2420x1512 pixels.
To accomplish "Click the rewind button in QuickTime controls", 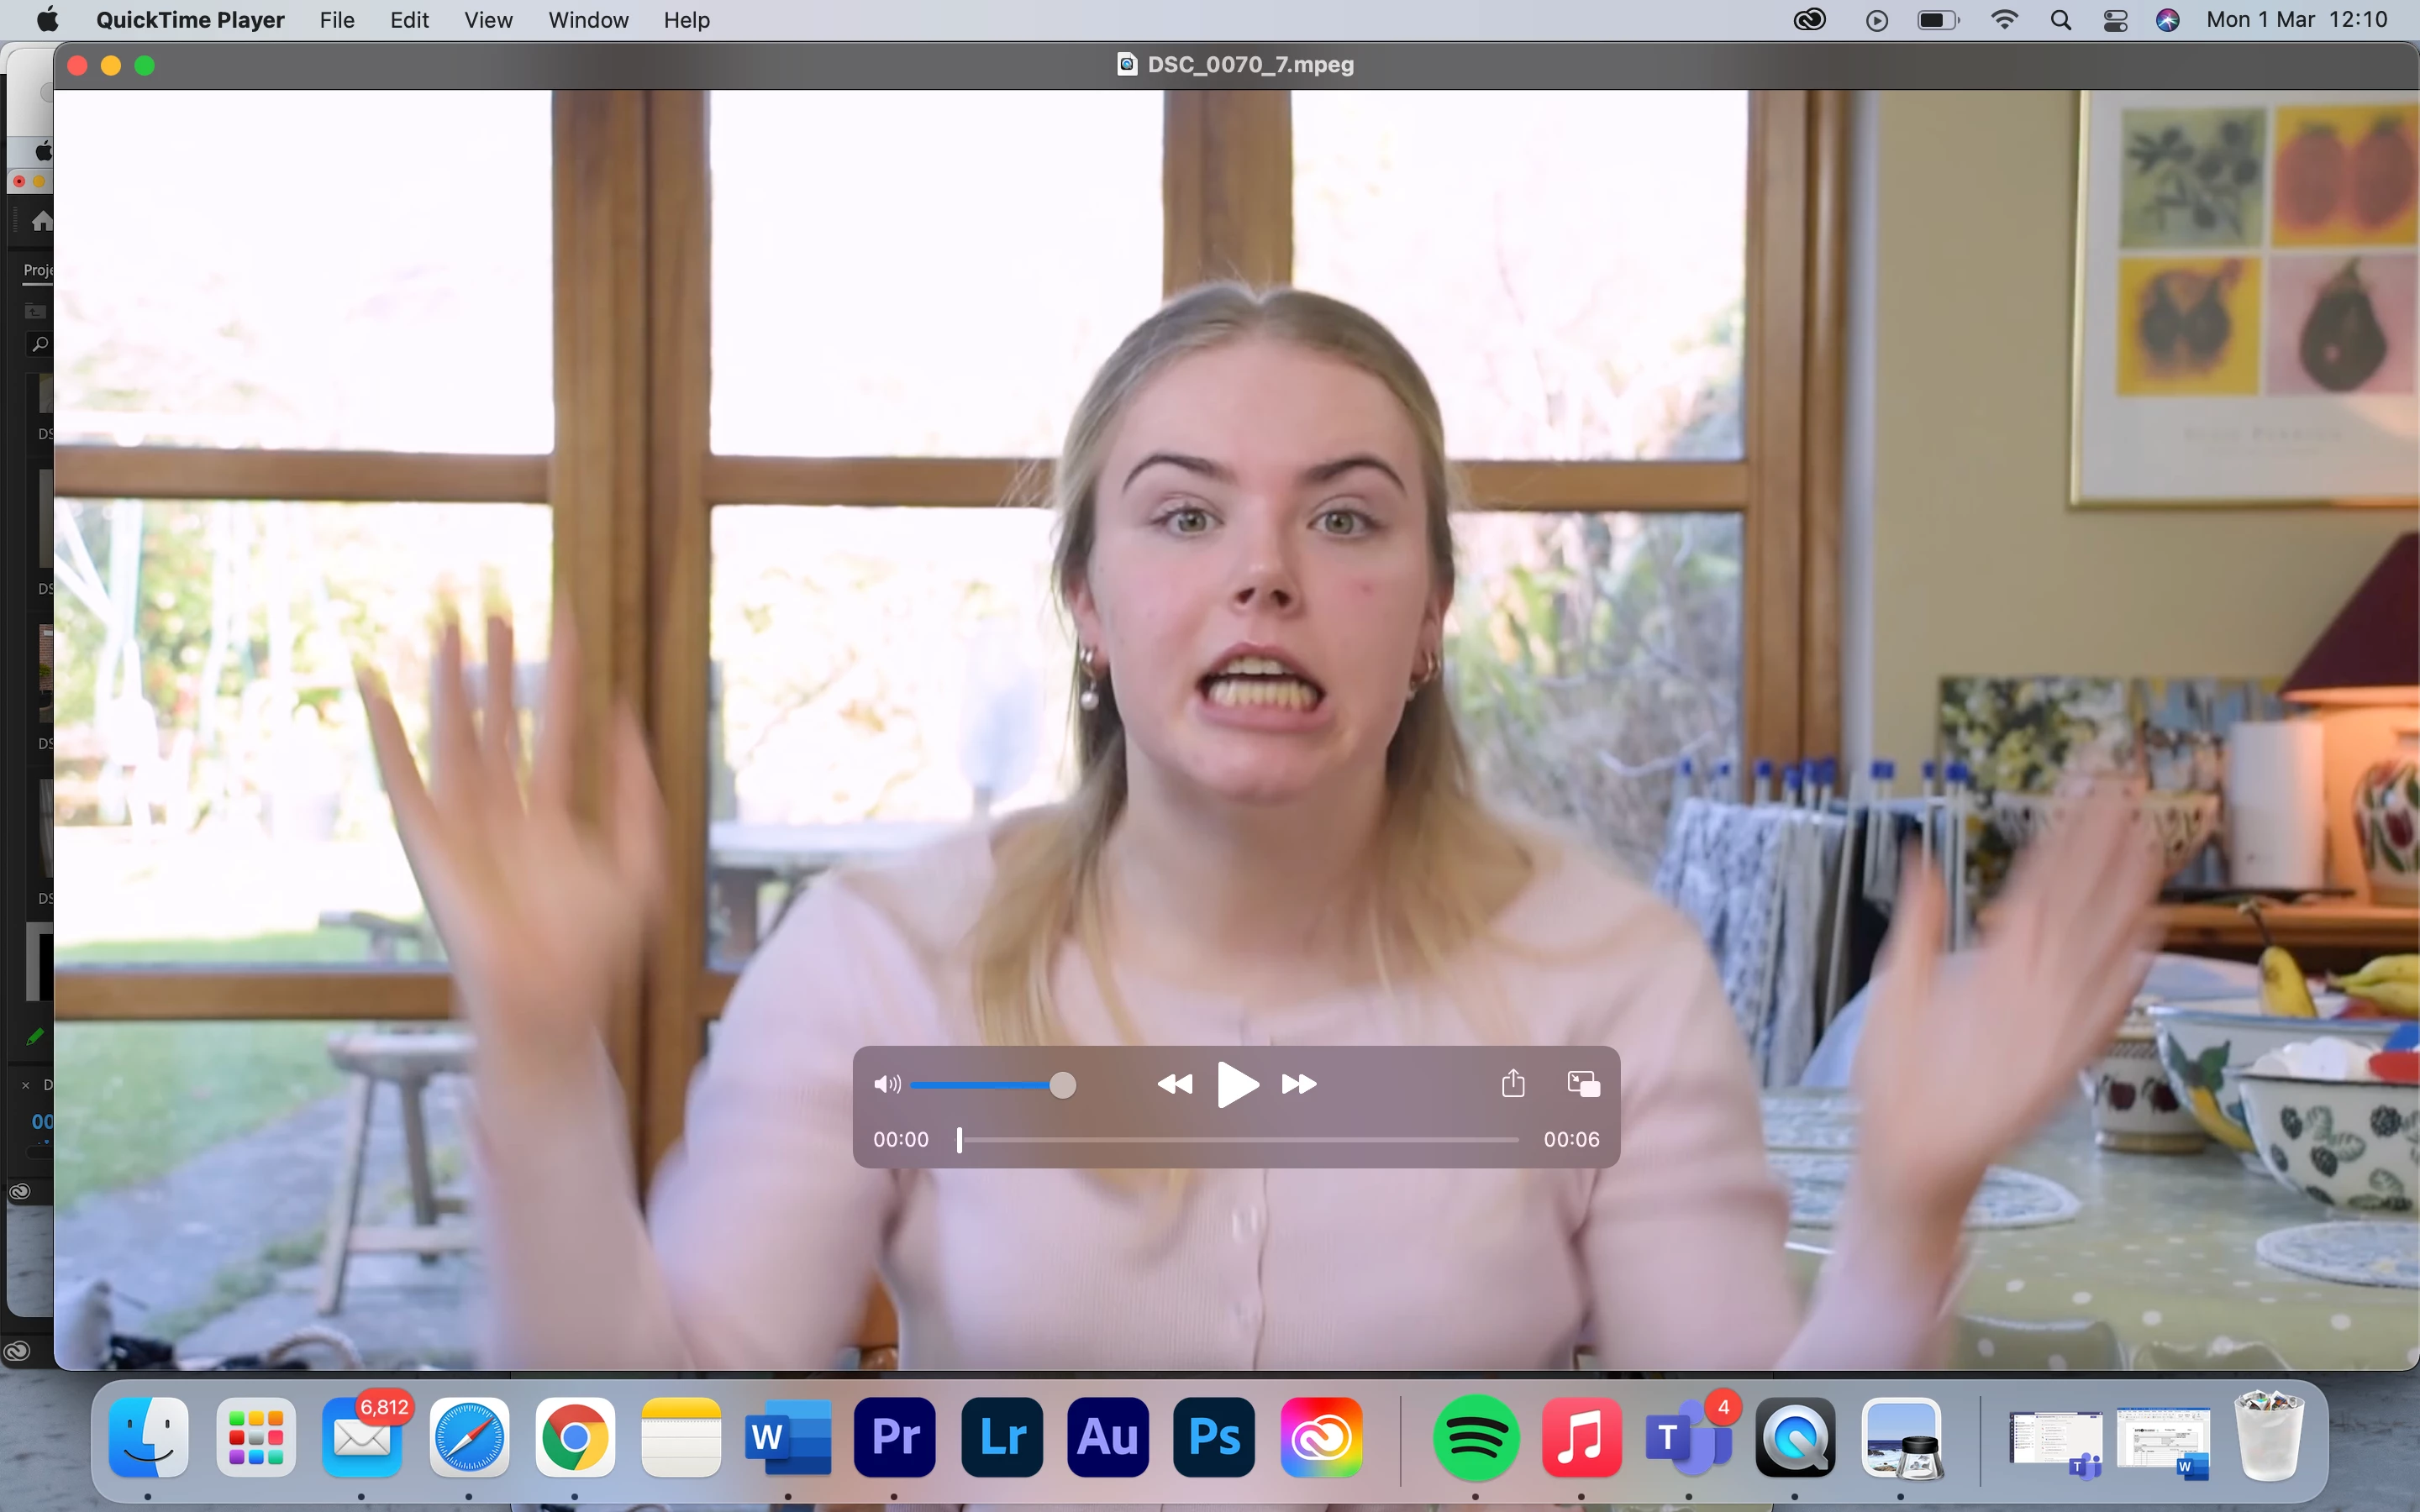I will pos(1175,1084).
